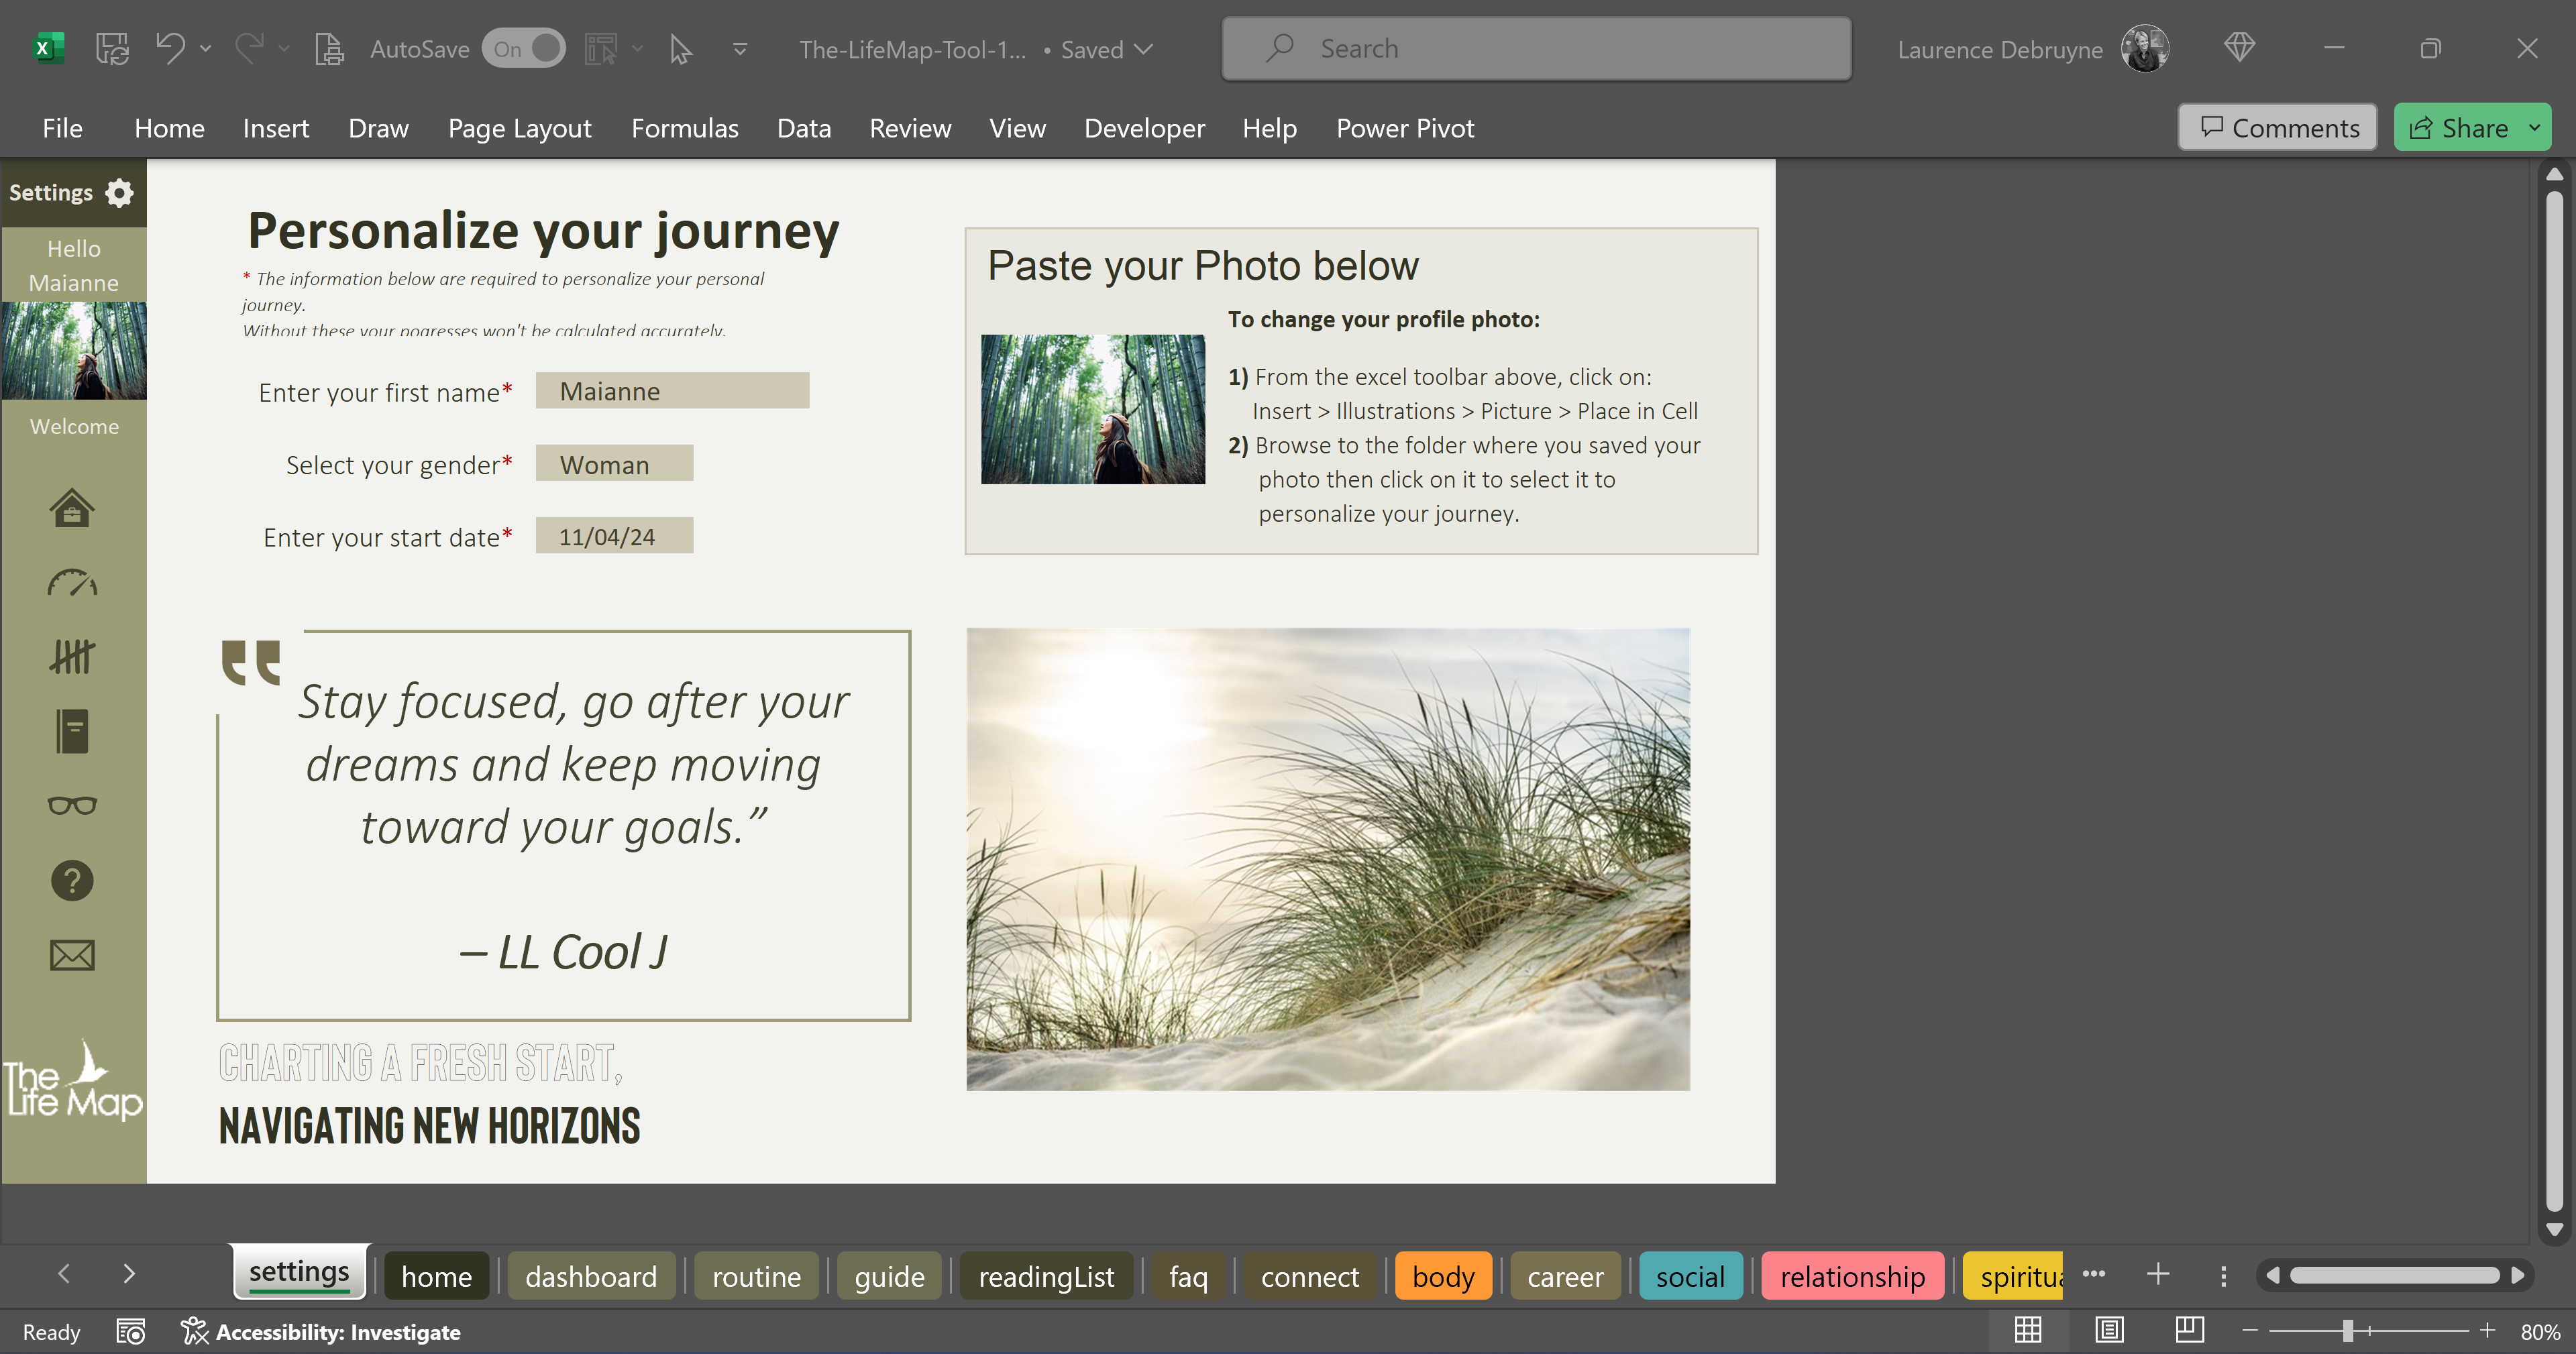The image size is (2576, 1354).
Task: Click the Search box in title bar
Action: tap(1536, 48)
